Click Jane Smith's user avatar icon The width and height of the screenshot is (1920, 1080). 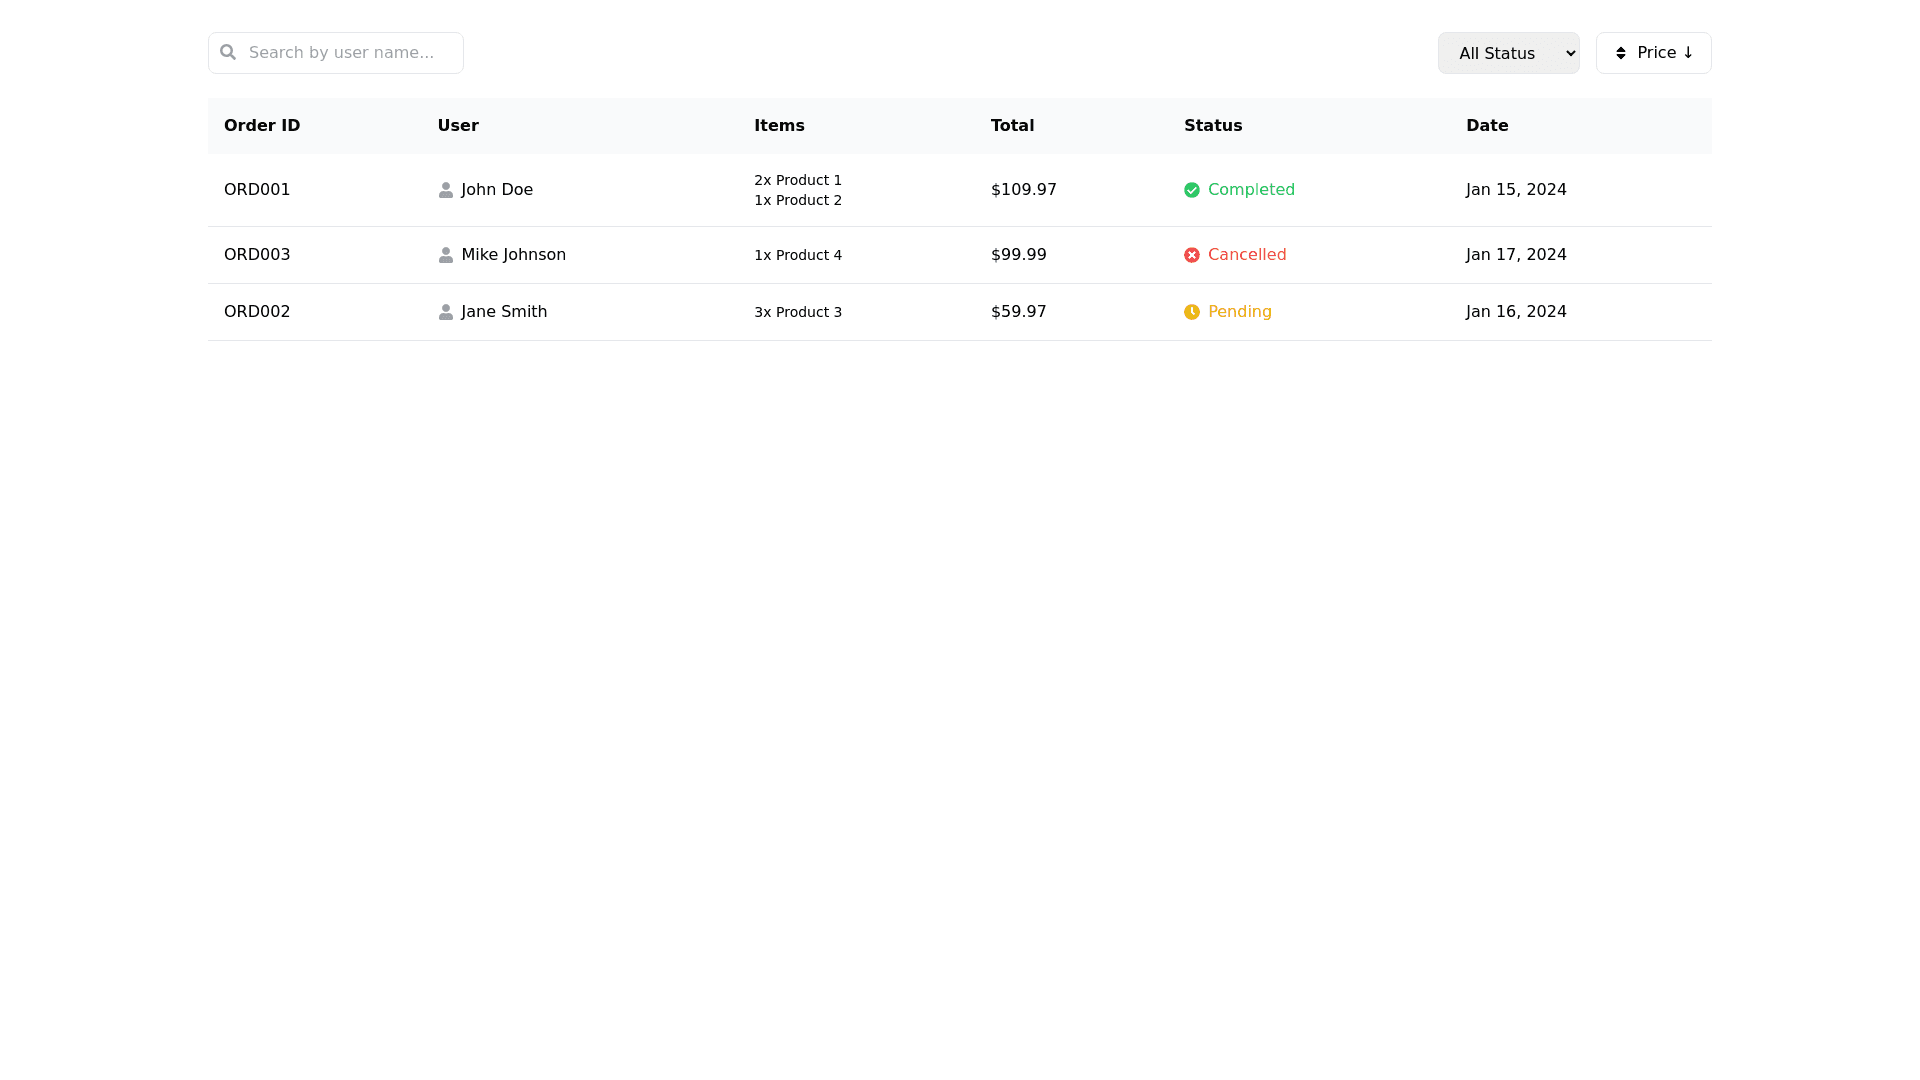click(x=445, y=312)
